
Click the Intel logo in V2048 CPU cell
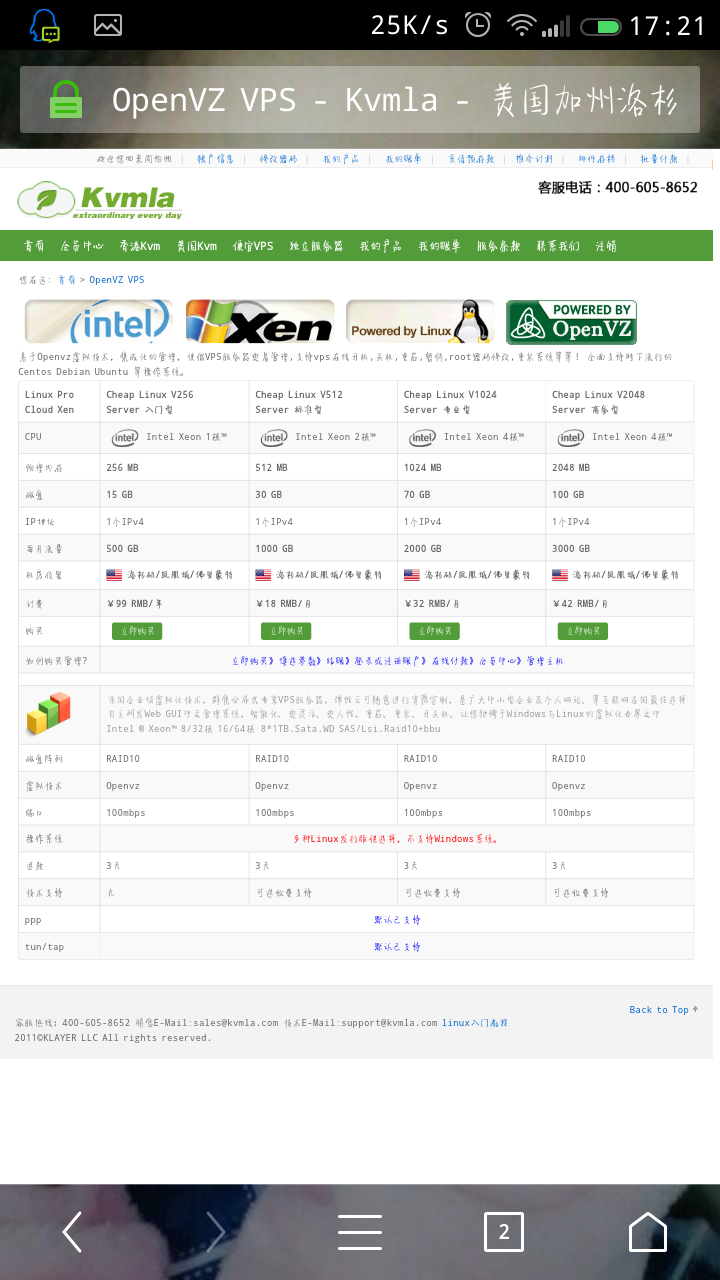pyautogui.click(x=571, y=437)
